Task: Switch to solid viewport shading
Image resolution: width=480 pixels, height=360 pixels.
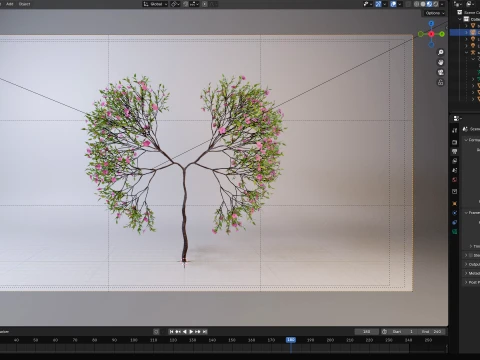Action: point(423,4)
